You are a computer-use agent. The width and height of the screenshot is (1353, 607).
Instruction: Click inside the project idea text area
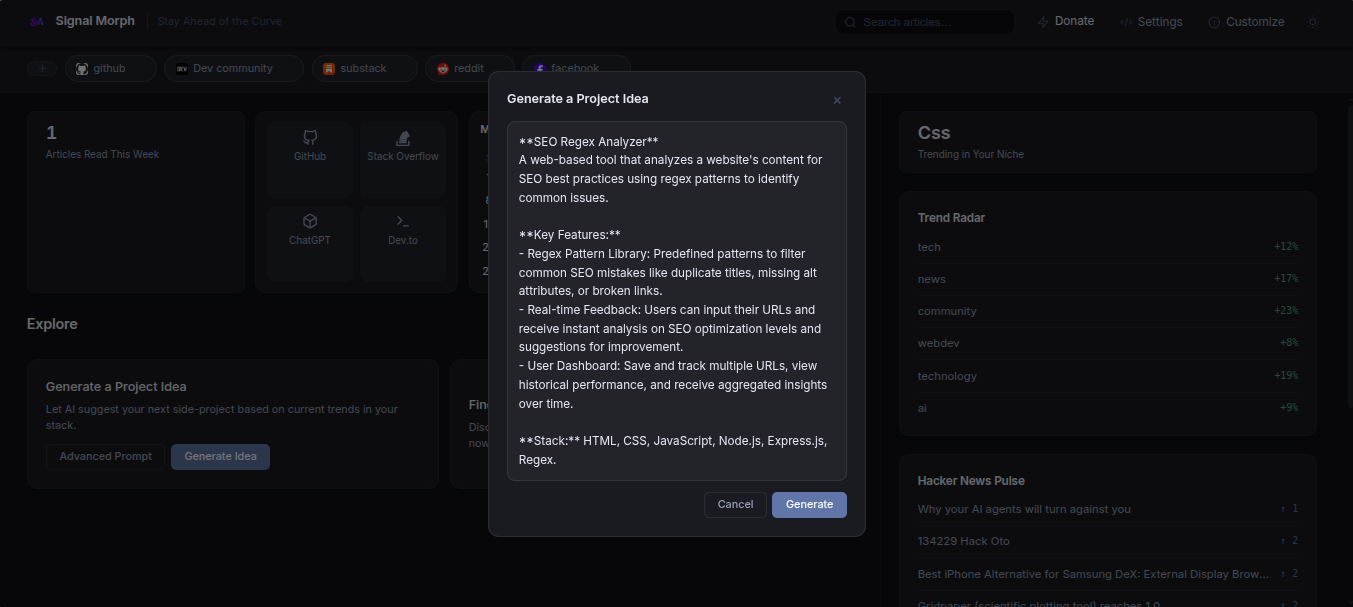[677, 301]
